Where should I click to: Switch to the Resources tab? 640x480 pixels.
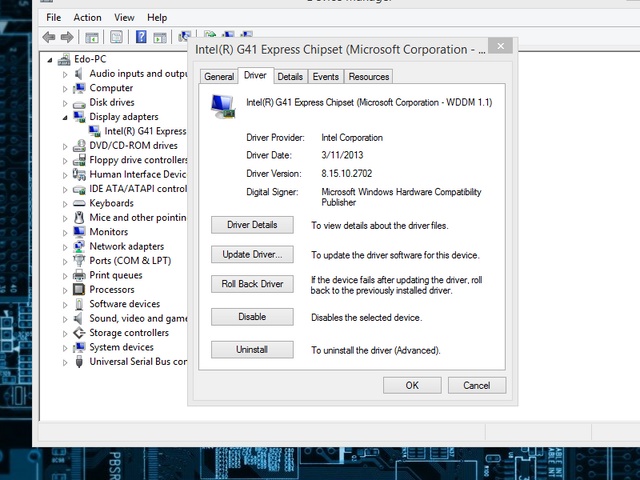point(369,77)
